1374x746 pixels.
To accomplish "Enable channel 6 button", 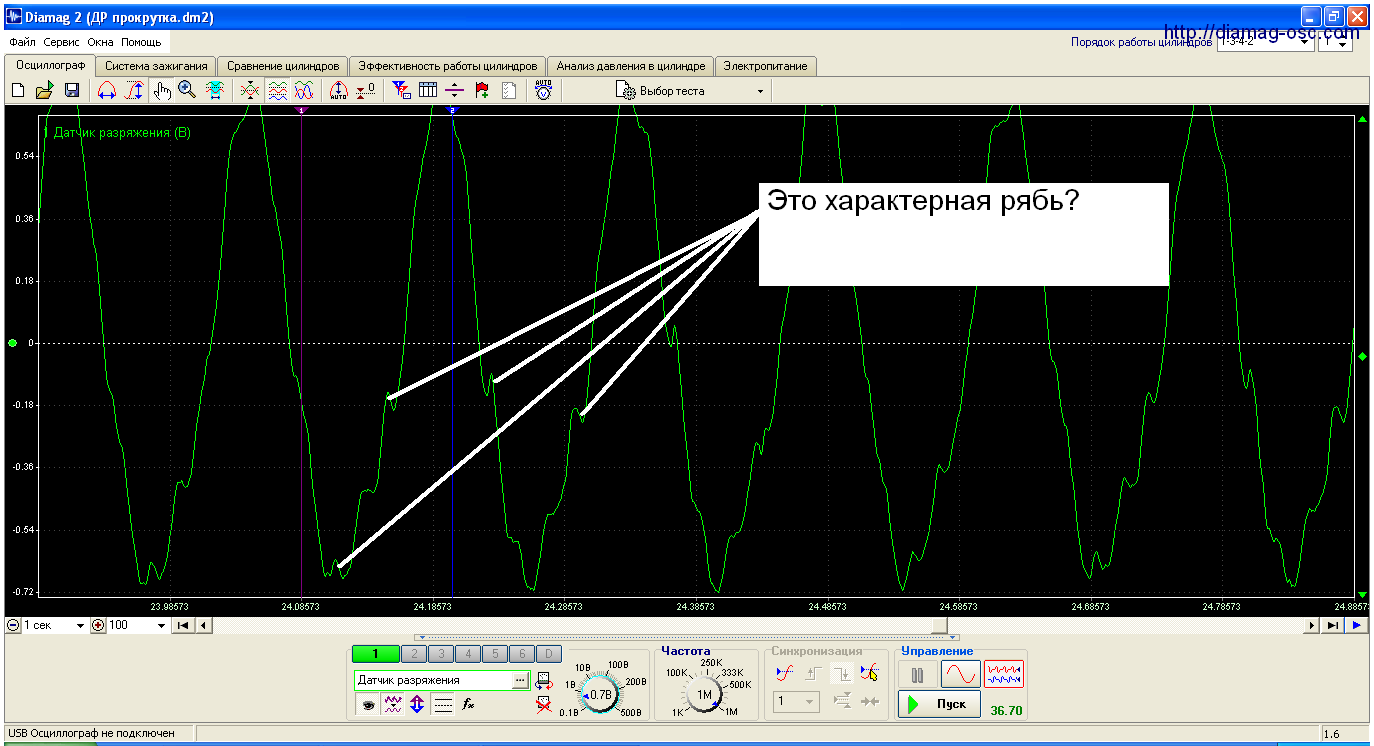I will [522, 654].
